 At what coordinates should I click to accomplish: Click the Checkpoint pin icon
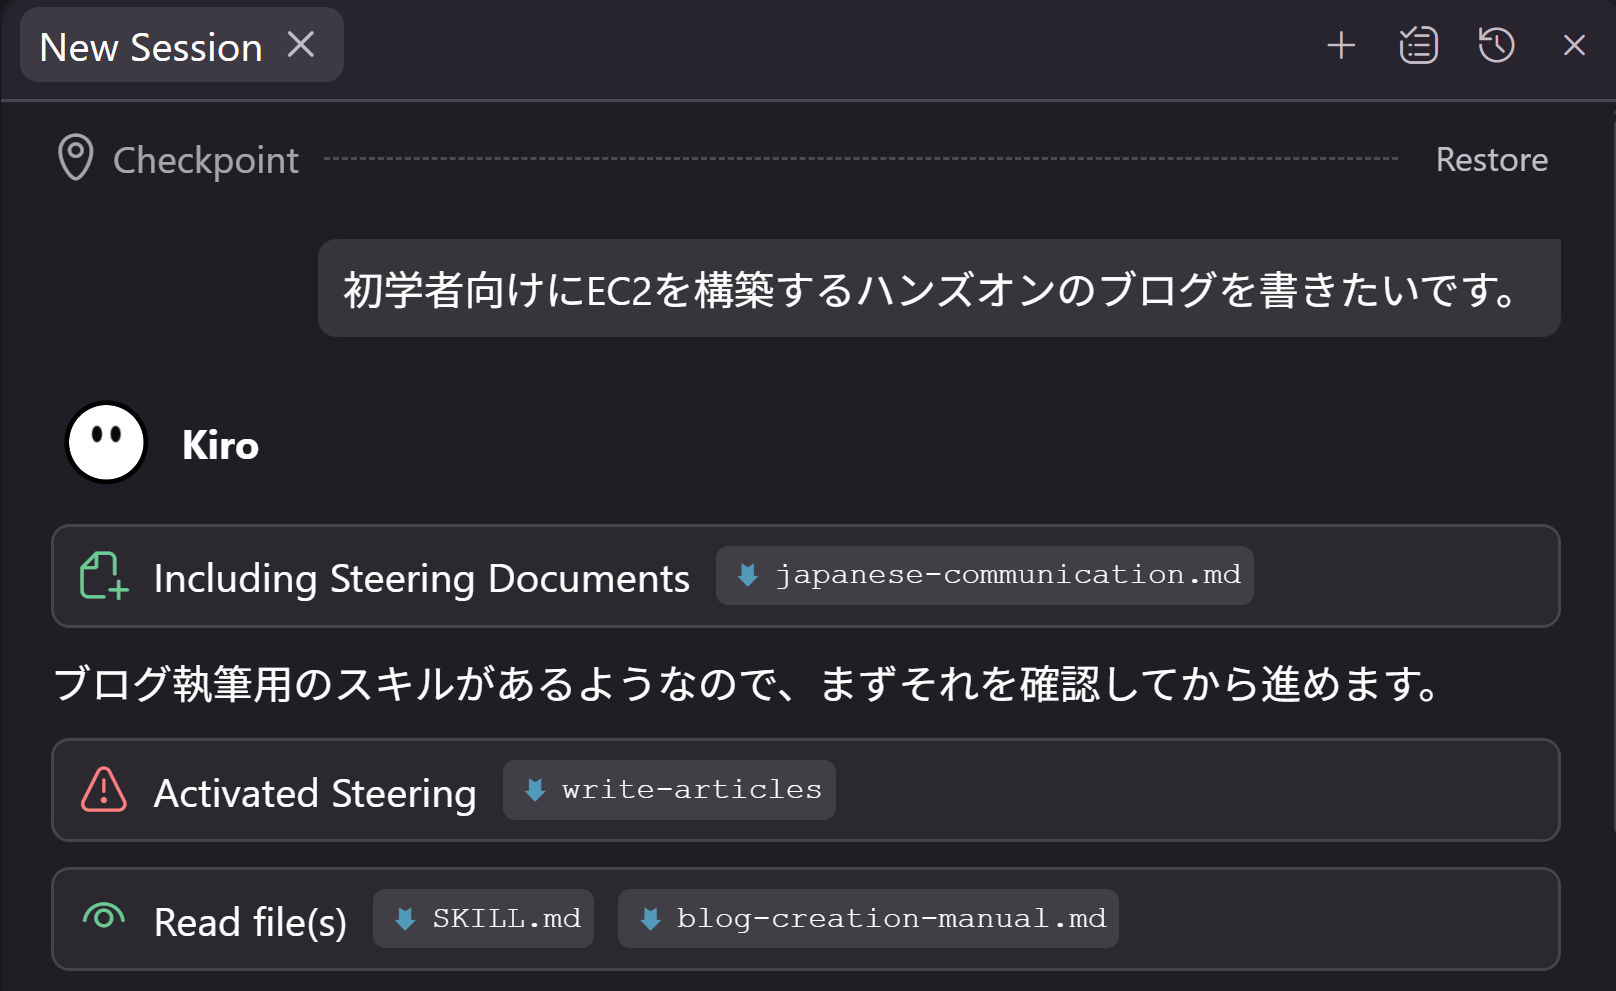(75, 158)
